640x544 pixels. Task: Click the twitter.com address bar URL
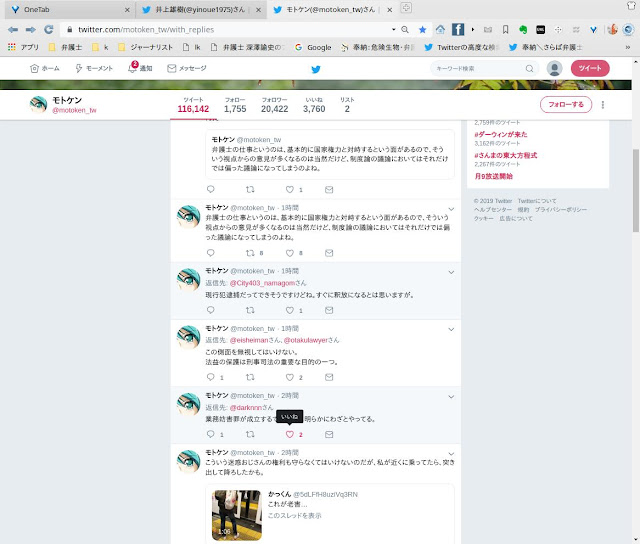[x=146, y=29]
